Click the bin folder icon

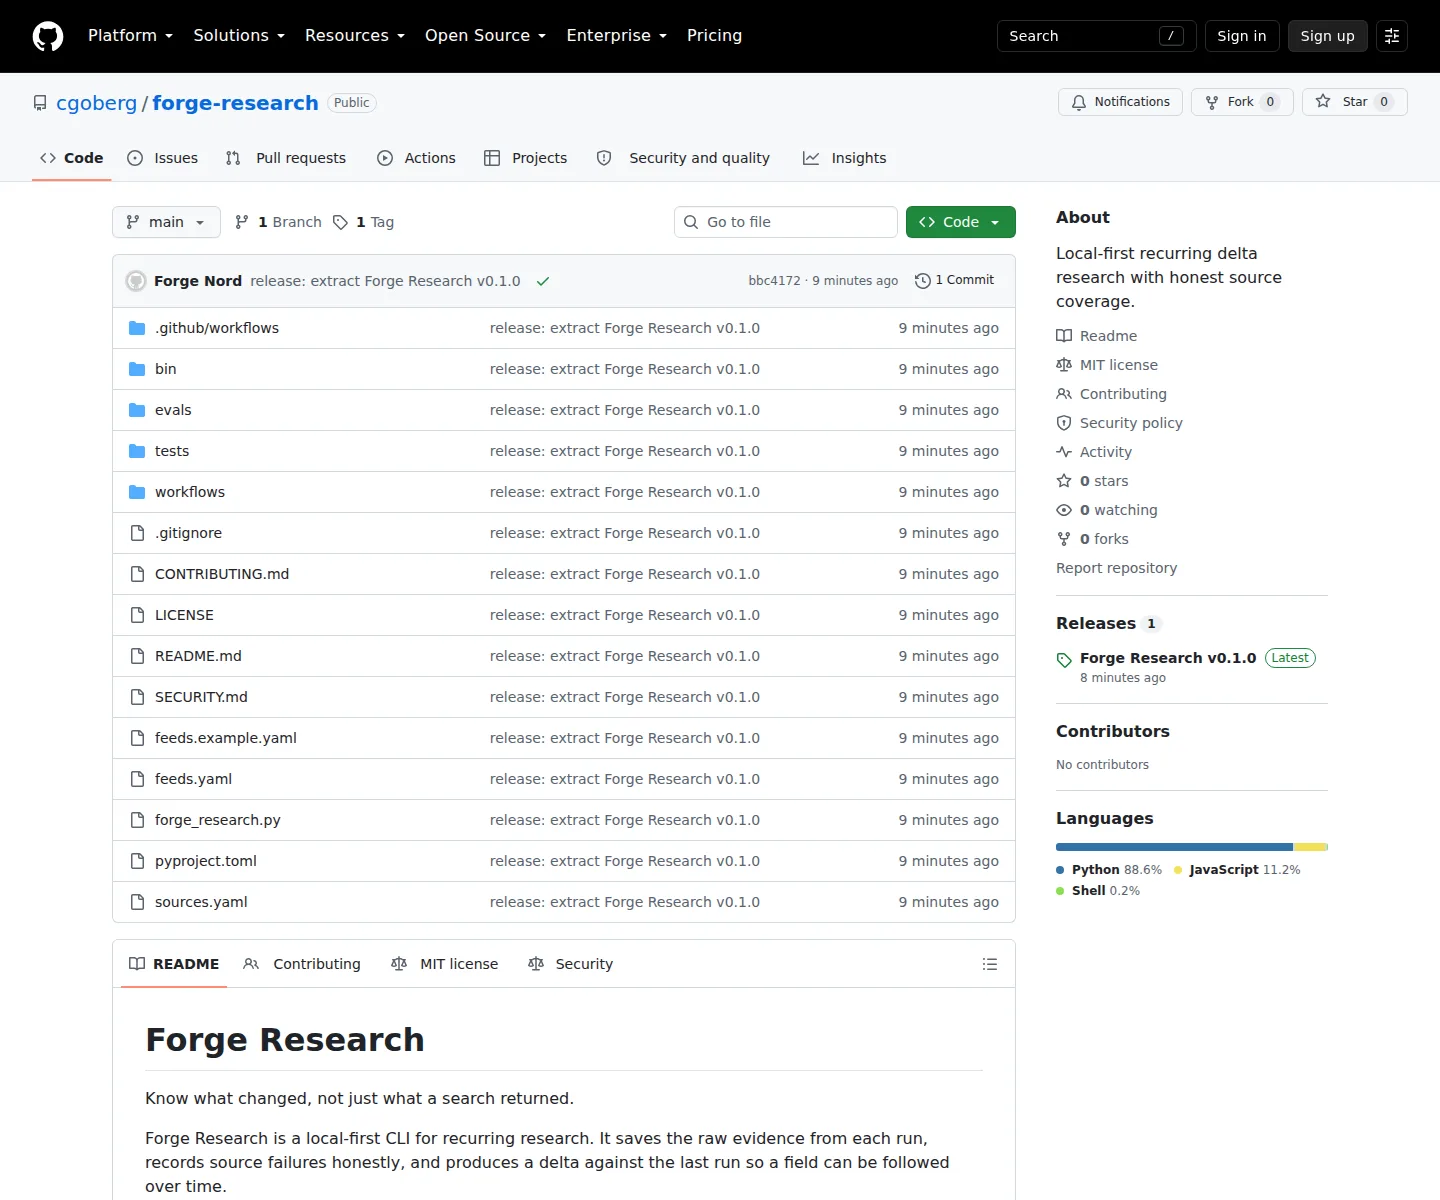point(137,369)
